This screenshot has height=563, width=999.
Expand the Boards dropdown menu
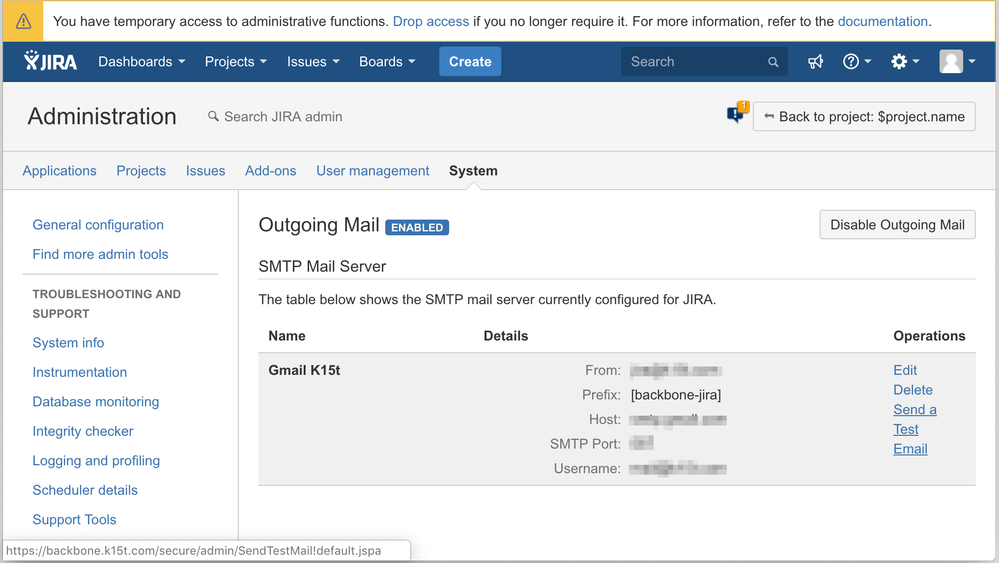point(387,62)
